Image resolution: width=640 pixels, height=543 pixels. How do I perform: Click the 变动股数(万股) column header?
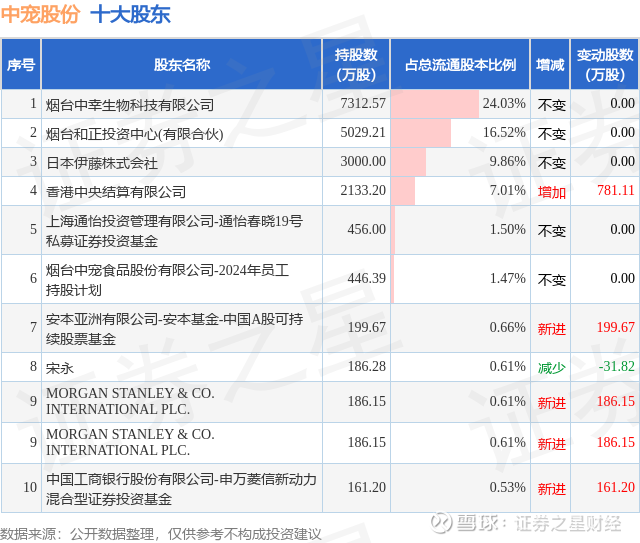click(x=605, y=65)
